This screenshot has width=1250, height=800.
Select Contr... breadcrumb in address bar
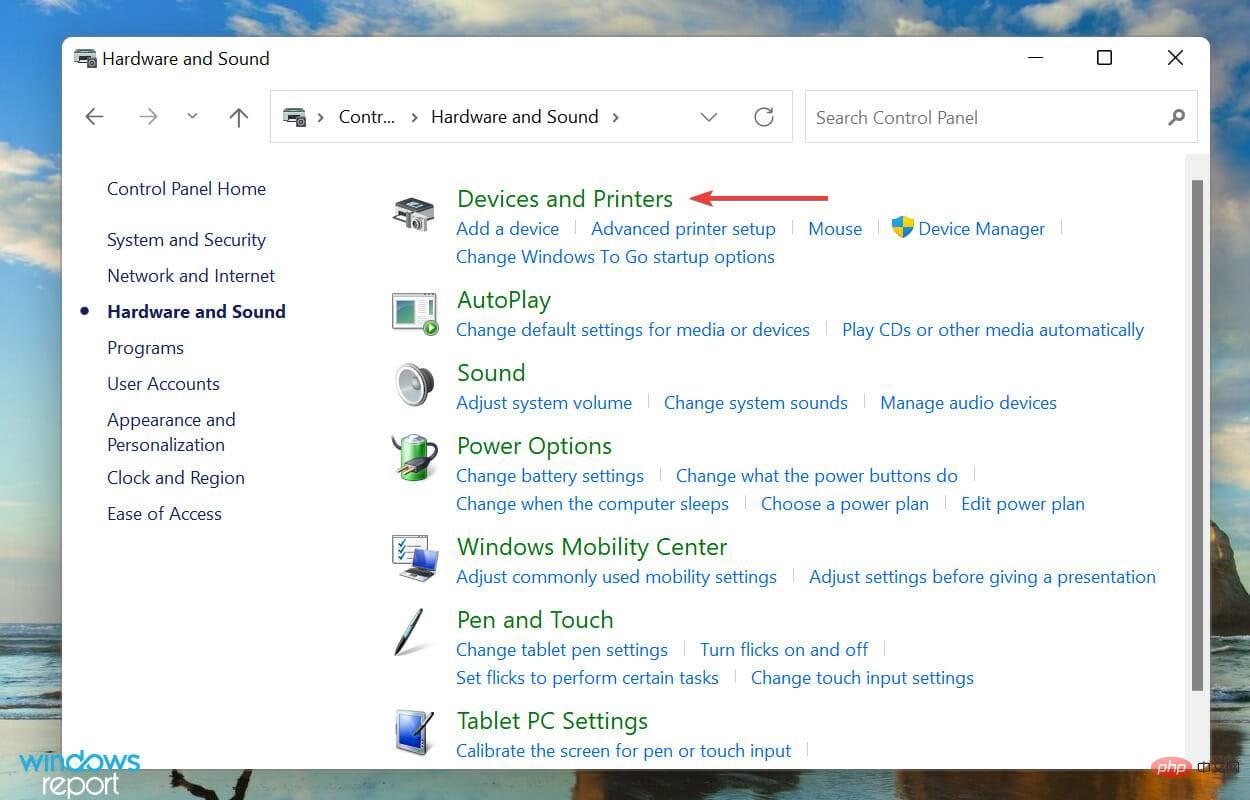pyautogui.click(x=367, y=117)
